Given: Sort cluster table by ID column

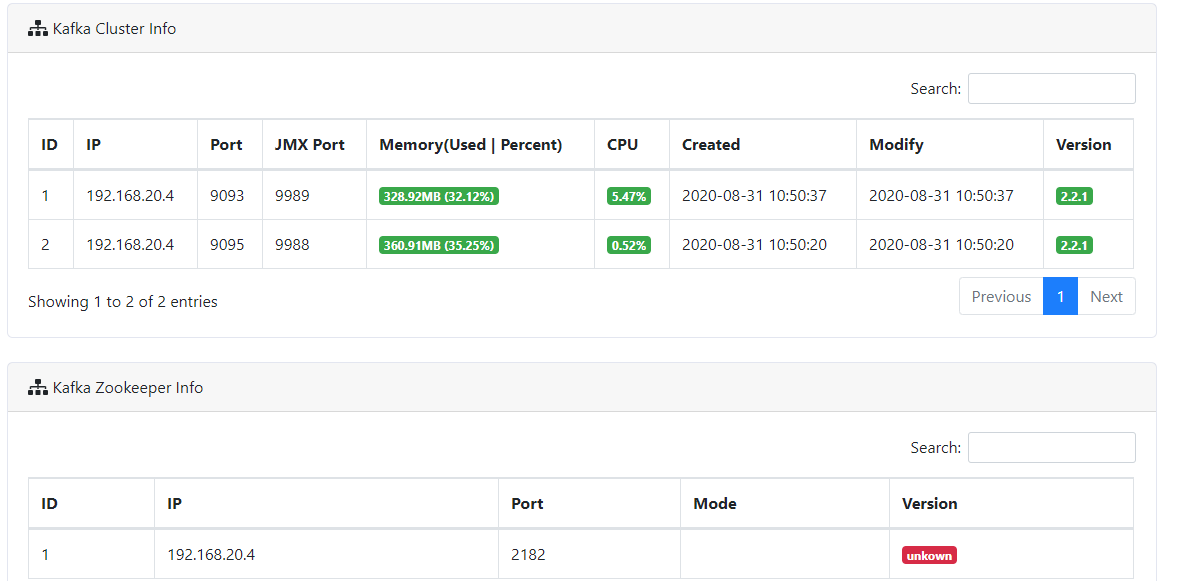Looking at the screenshot, I should [51, 144].
